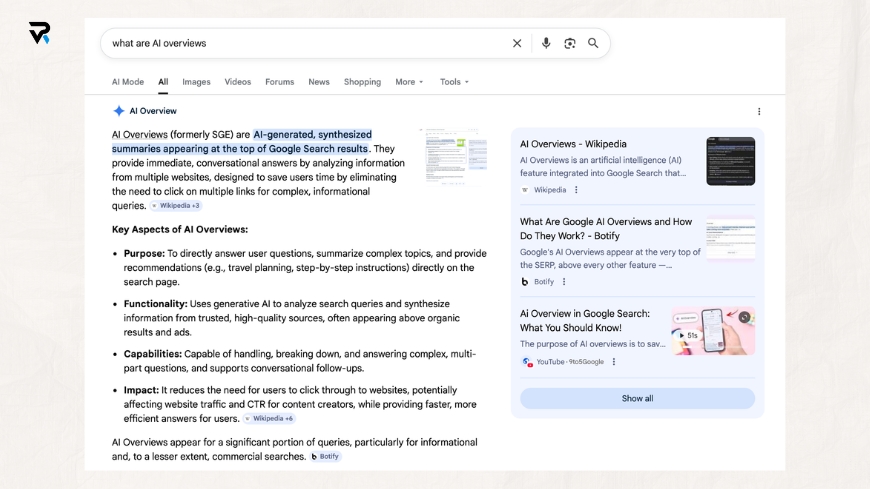The image size is (870, 489).
Task: Open What Are Google AI Overviews Botify link
Action: 606,229
